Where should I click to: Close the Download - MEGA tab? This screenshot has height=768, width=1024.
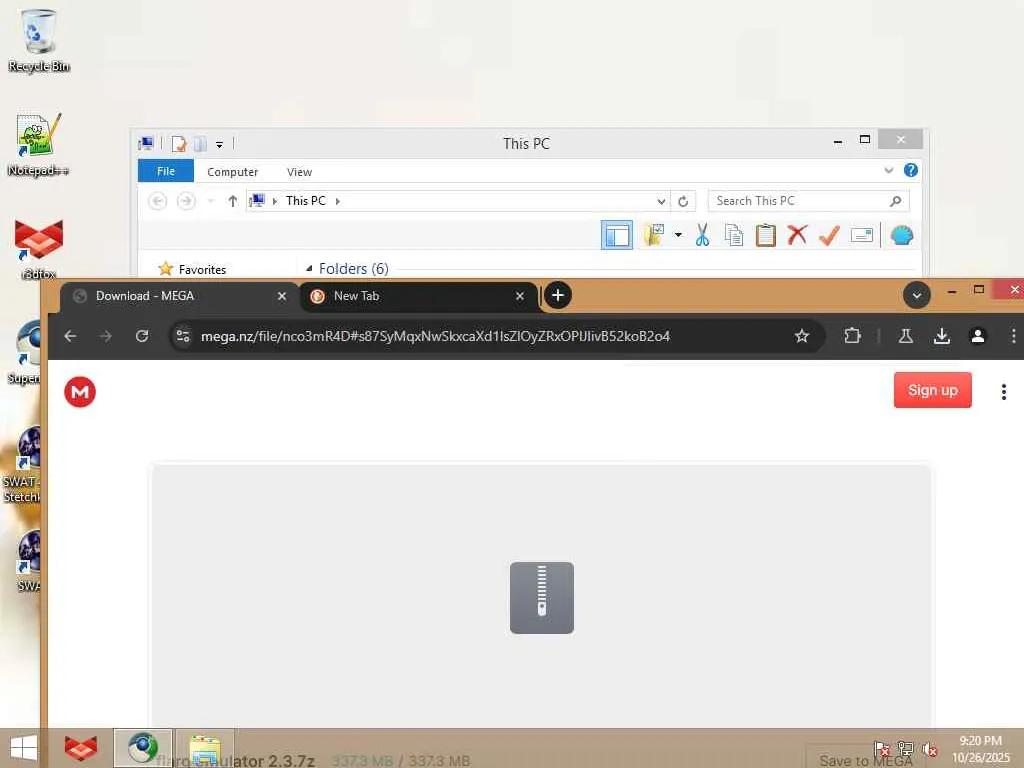click(x=281, y=296)
